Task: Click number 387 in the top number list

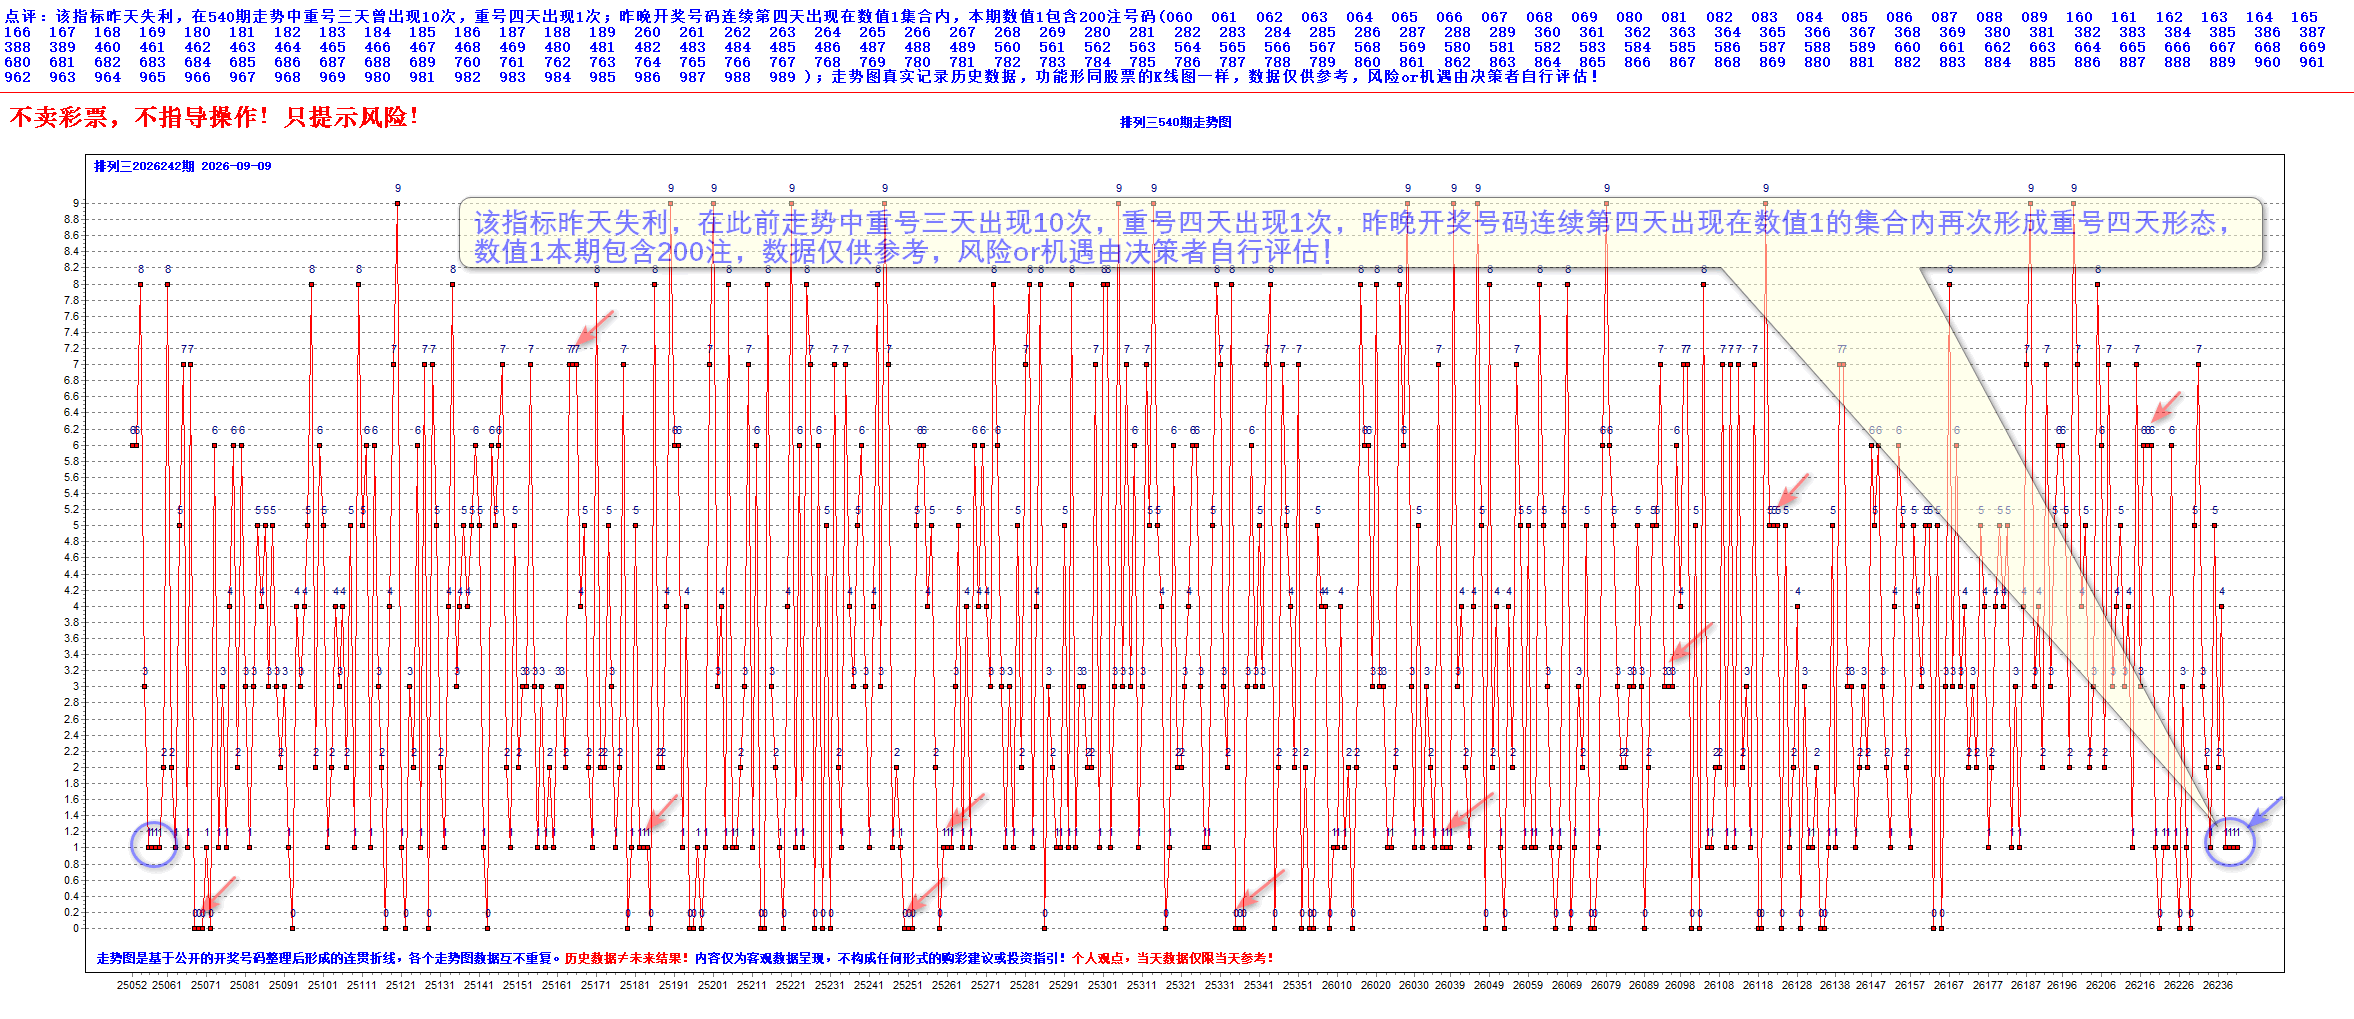Action: tap(2312, 32)
